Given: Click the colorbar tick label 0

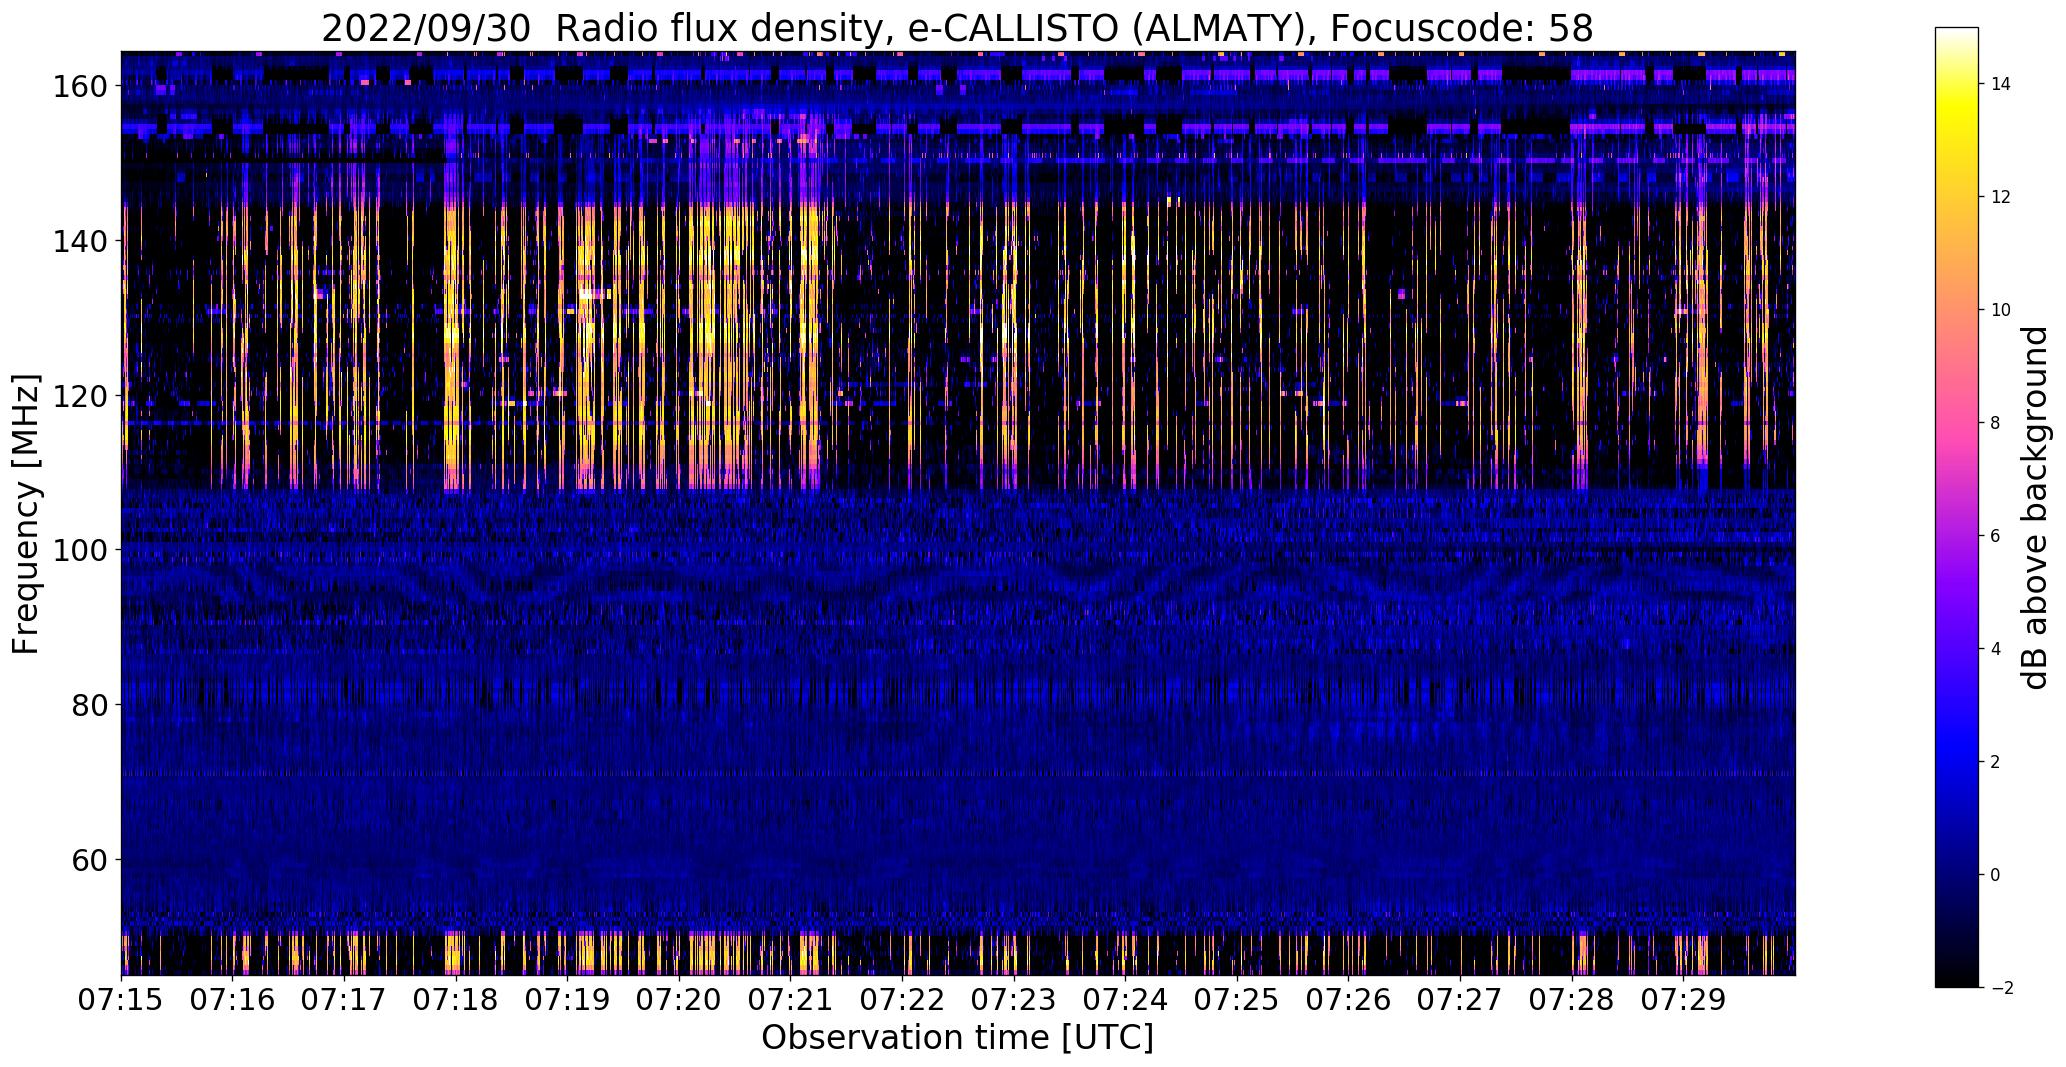Looking at the screenshot, I should coord(1996,875).
